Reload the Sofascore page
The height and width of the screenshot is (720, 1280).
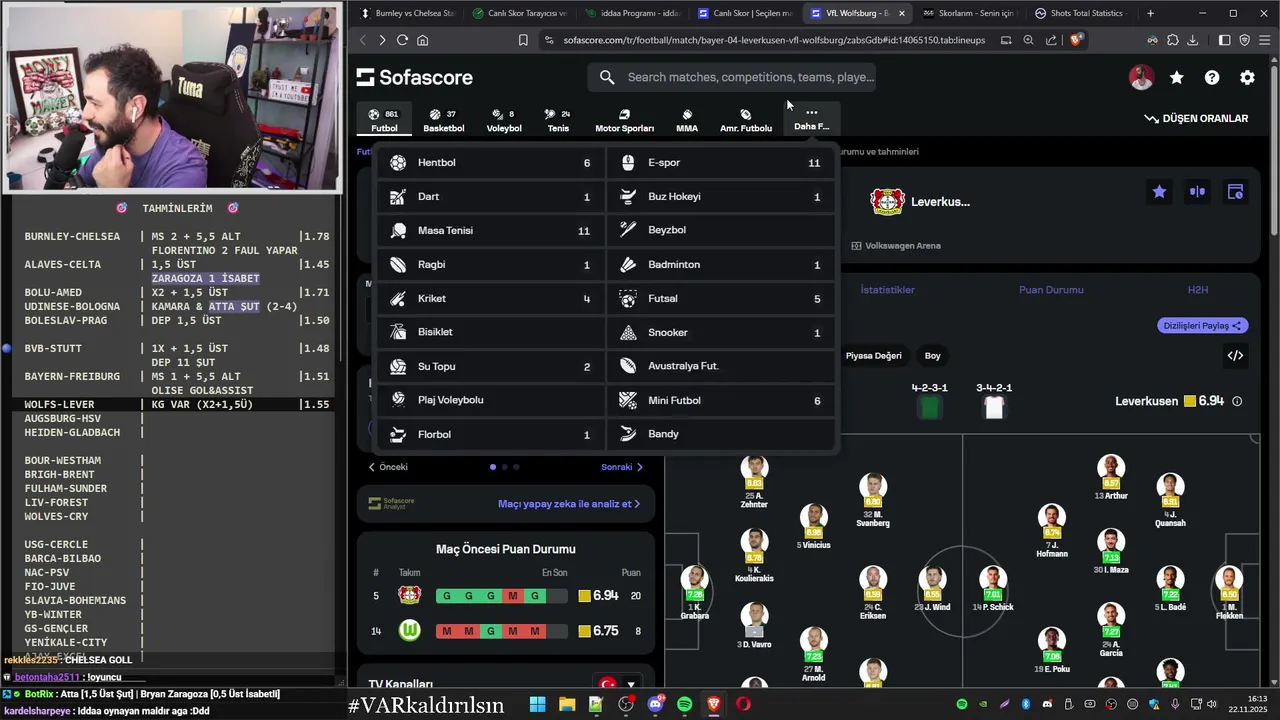402,40
